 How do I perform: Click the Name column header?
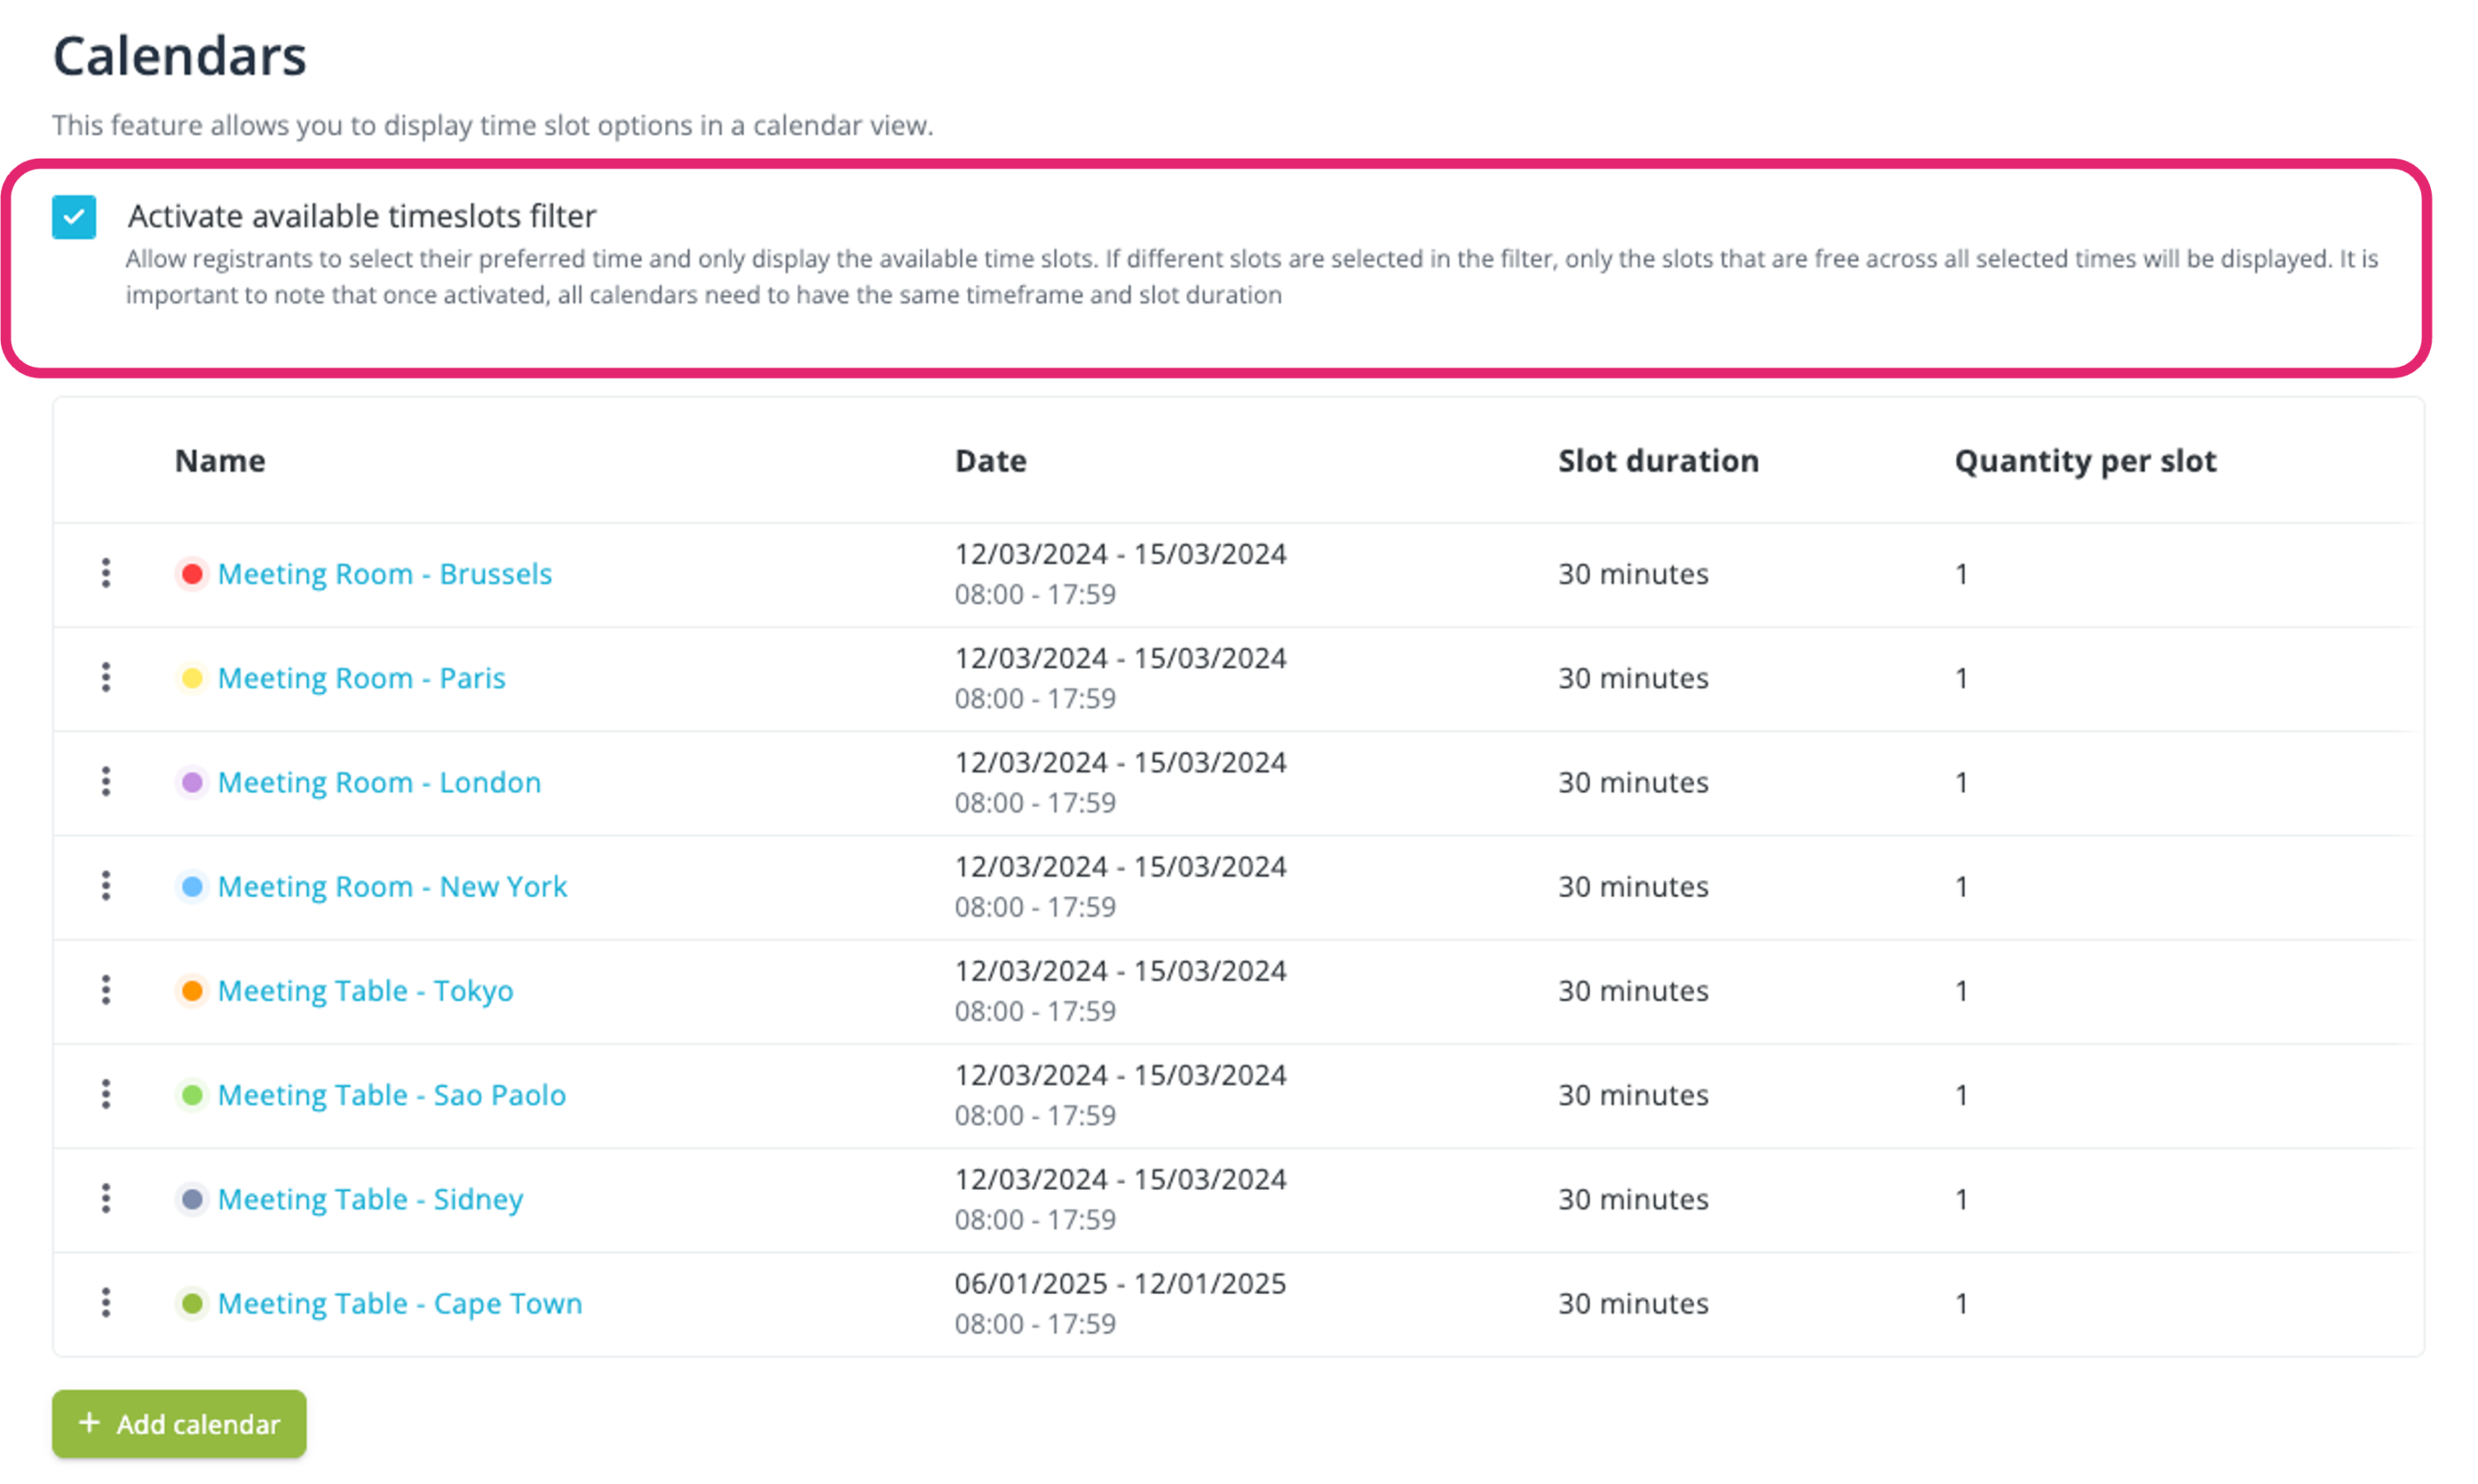click(220, 461)
